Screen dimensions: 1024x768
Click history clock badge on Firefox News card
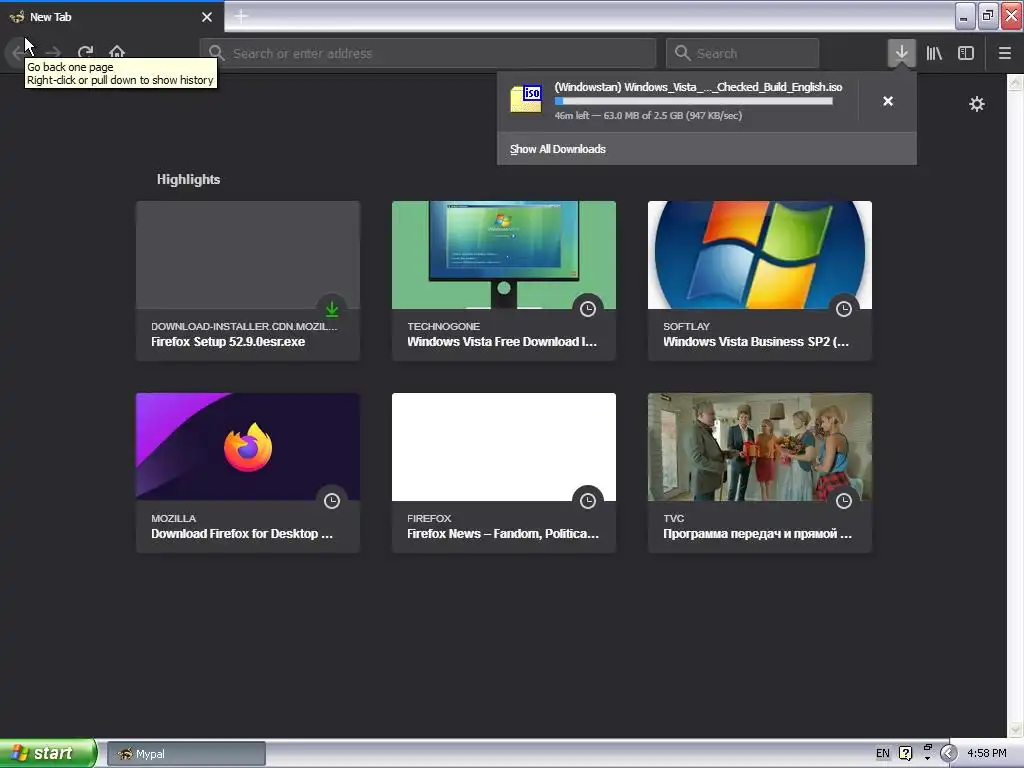pyautogui.click(x=588, y=501)
